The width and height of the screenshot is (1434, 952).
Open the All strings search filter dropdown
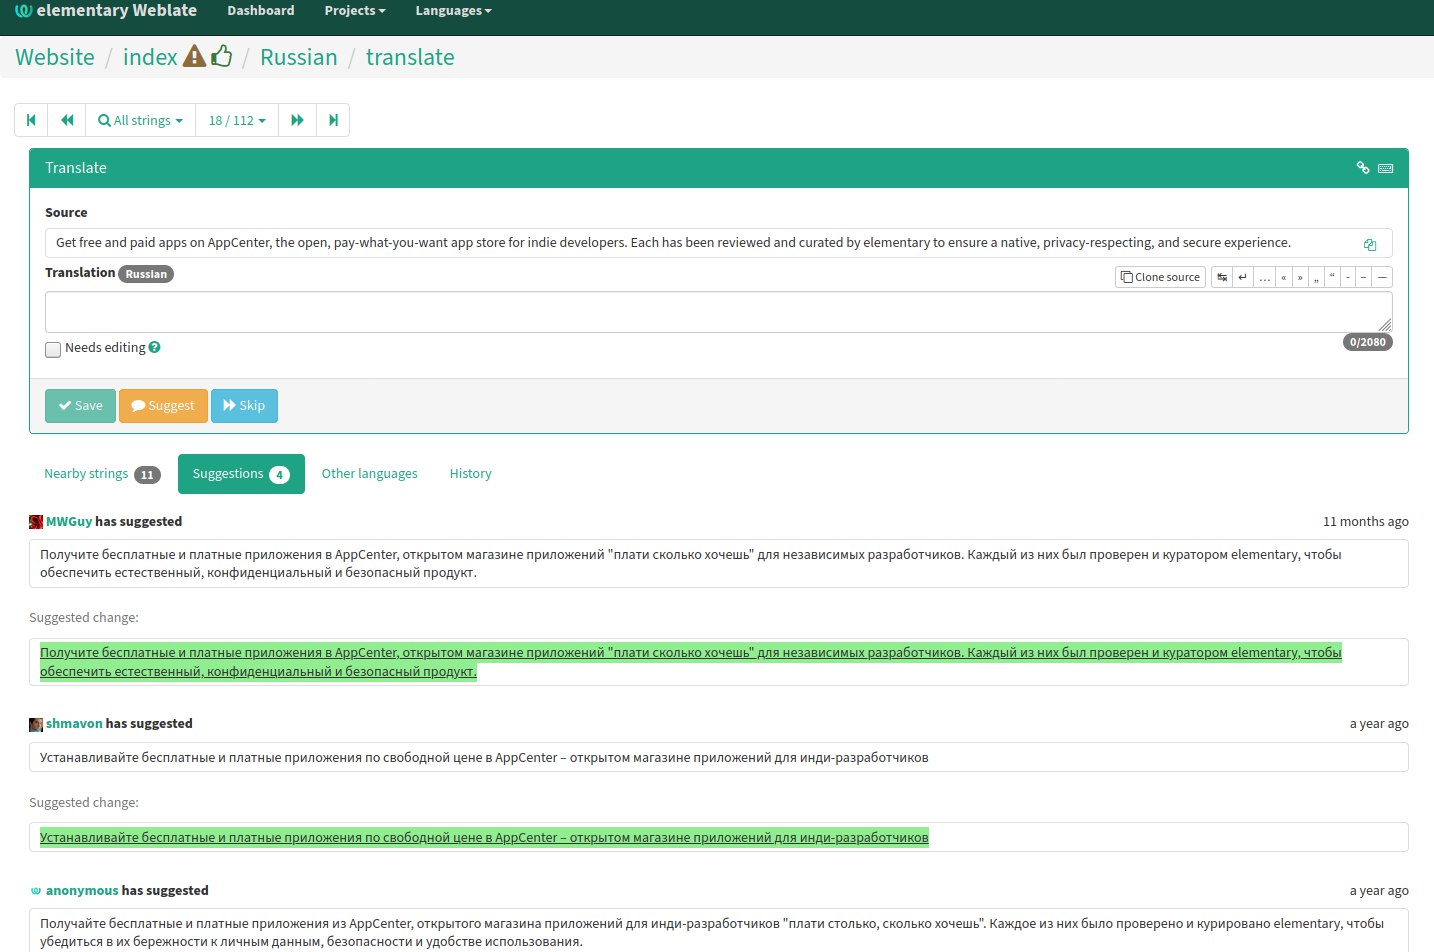point(140,120)
